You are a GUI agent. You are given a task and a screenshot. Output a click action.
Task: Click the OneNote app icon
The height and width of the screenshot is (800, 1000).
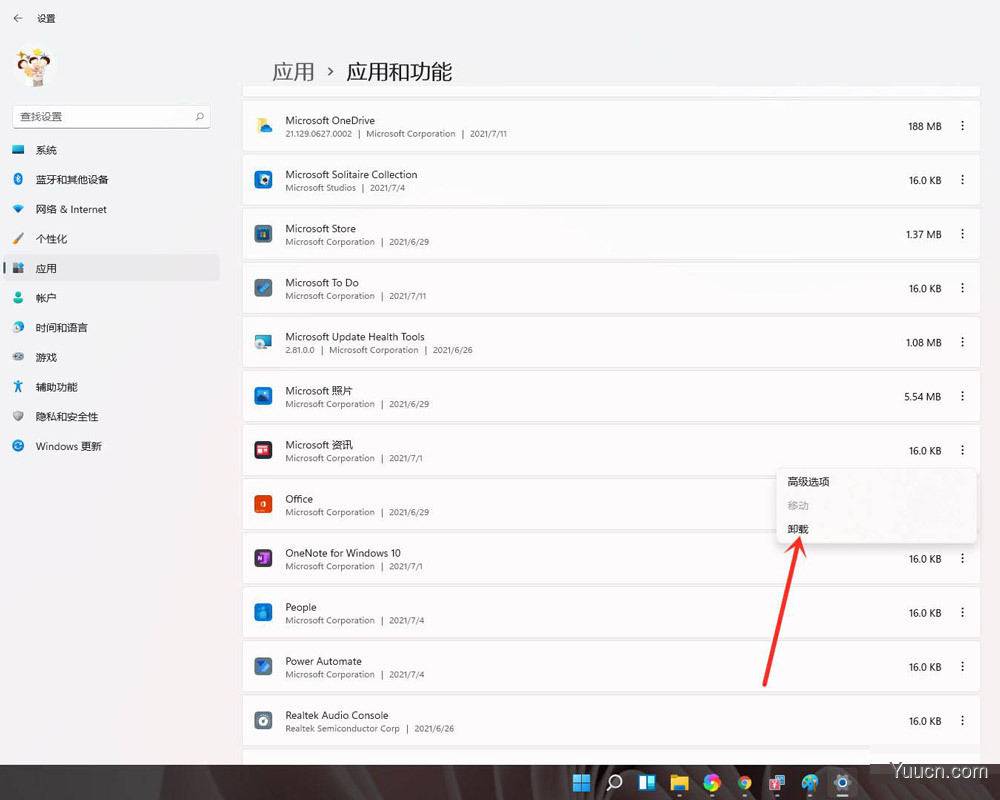[x=263, y=559]
